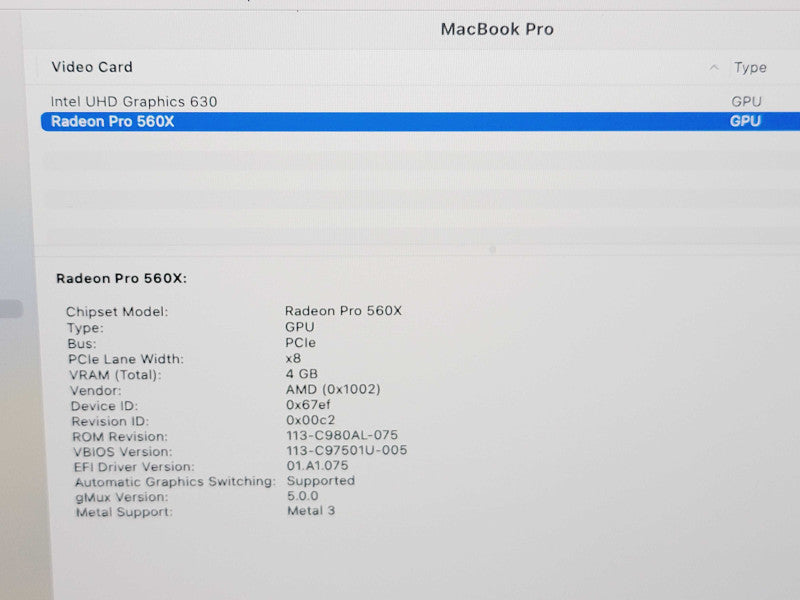Click the Metal Support label
Image resolution: width=800 pixels, height=600 pixels.
[124, 512]
